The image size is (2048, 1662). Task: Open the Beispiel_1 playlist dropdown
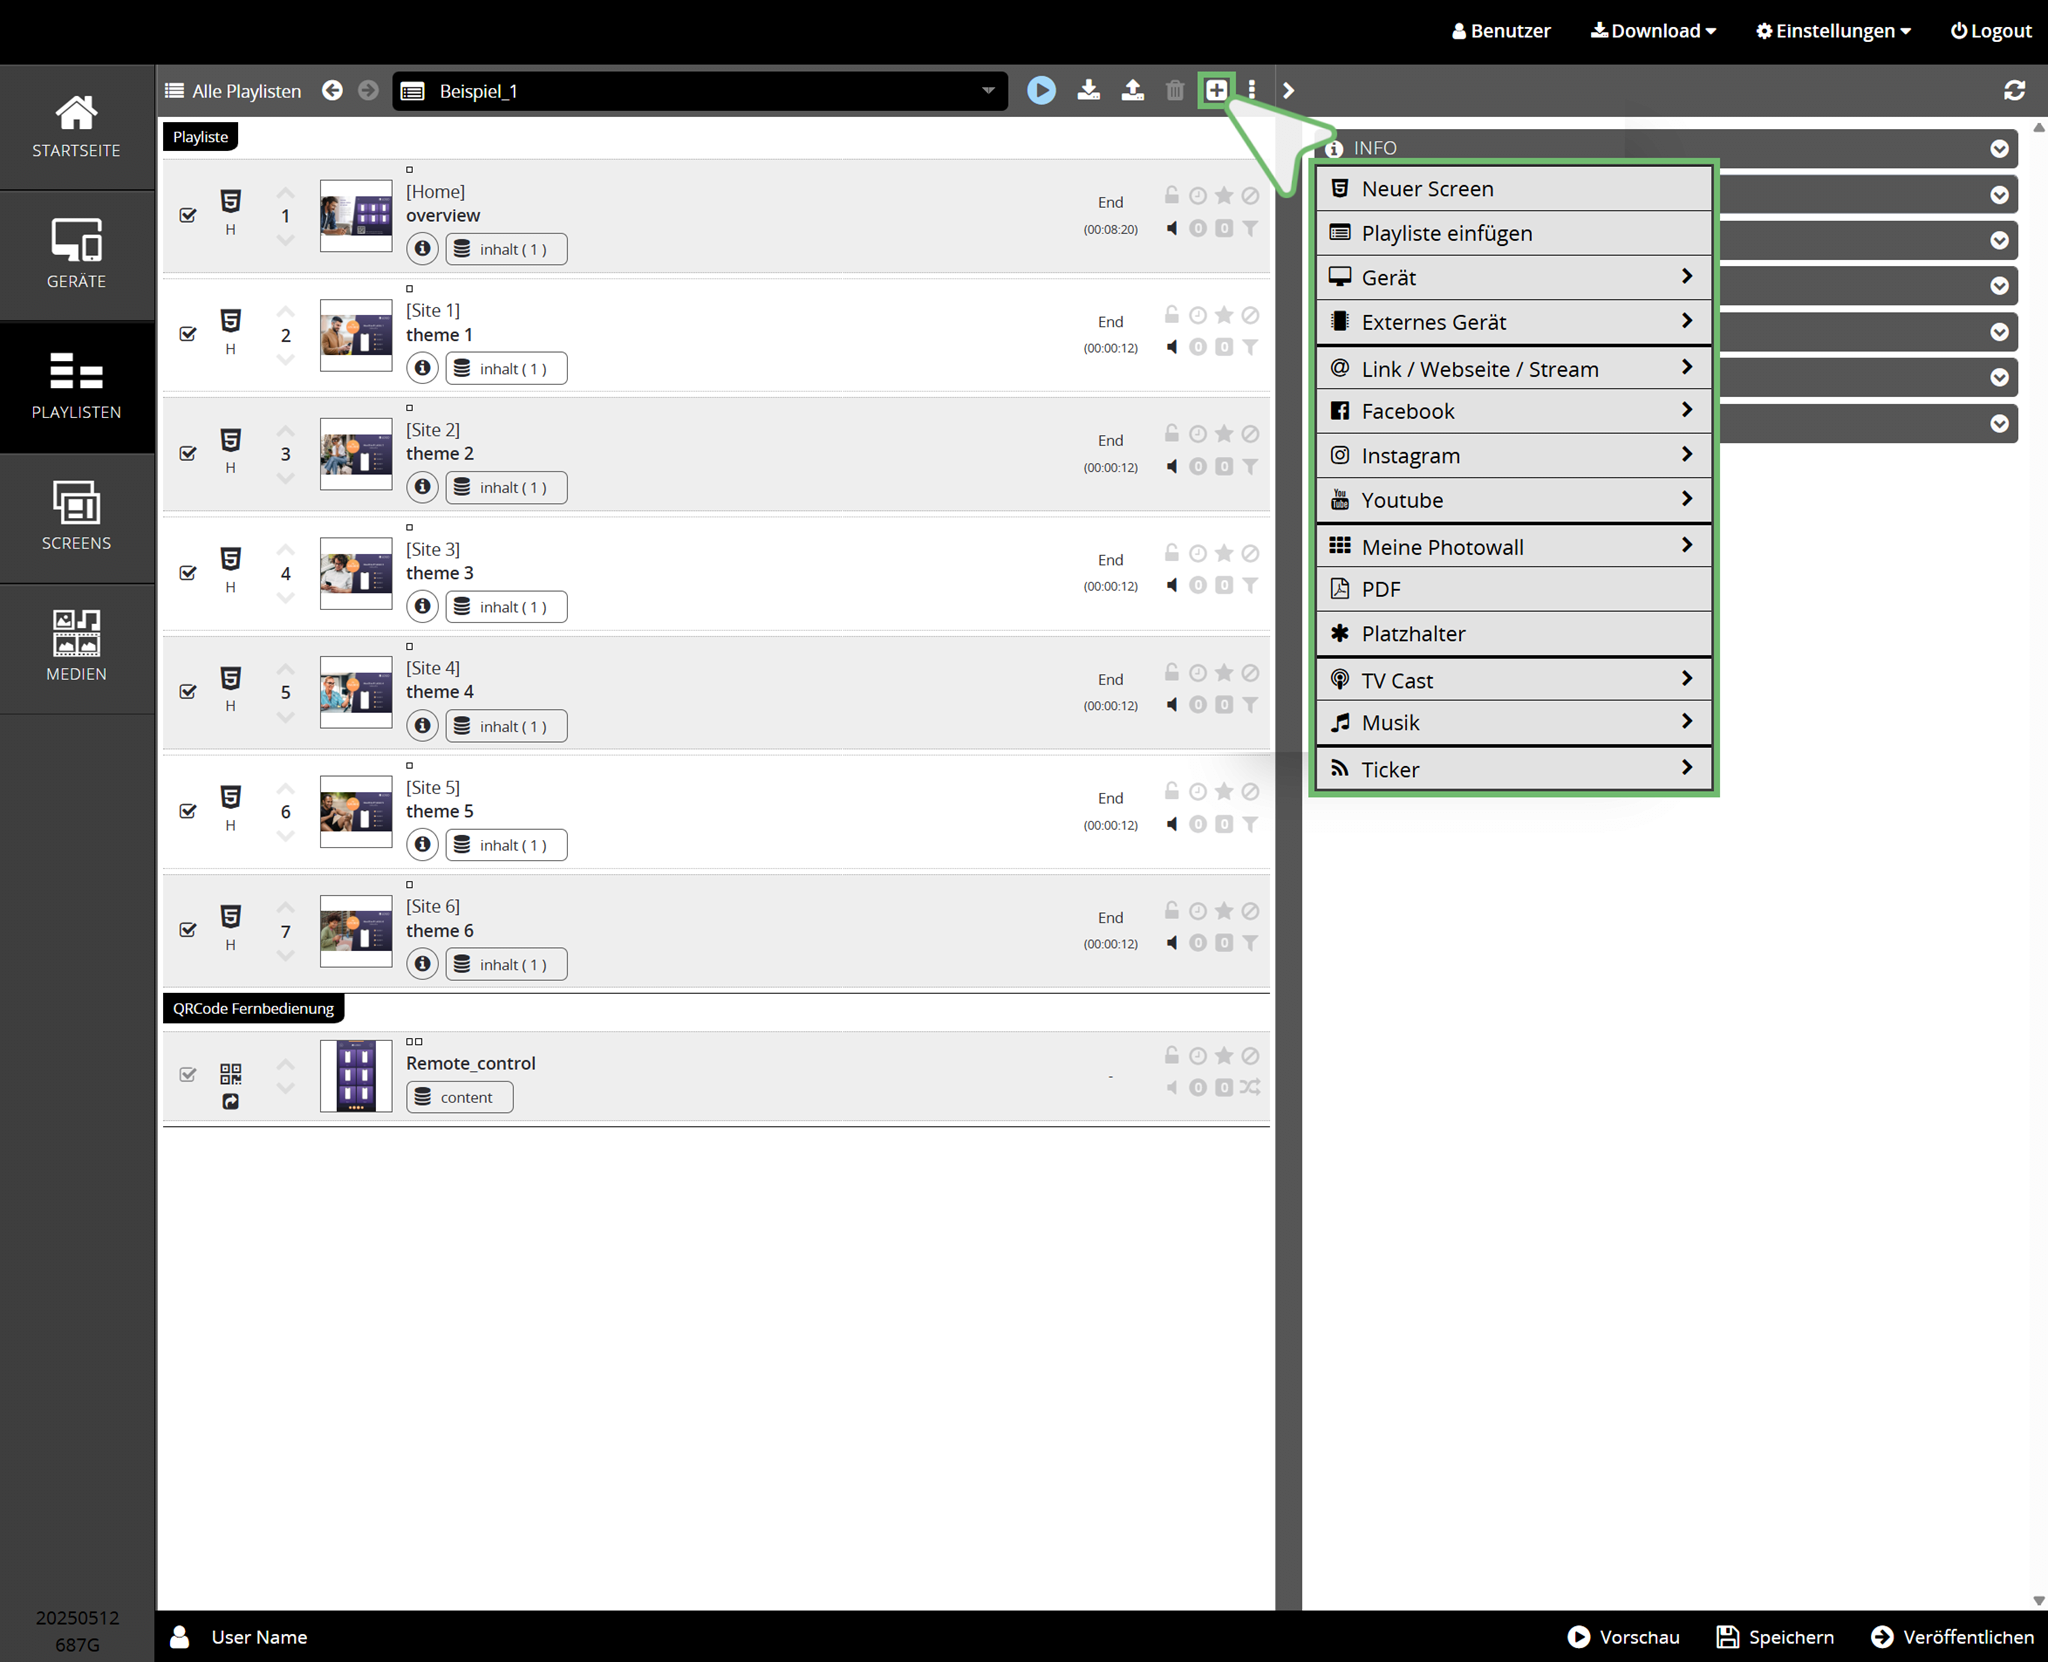(x=700, y=91)
